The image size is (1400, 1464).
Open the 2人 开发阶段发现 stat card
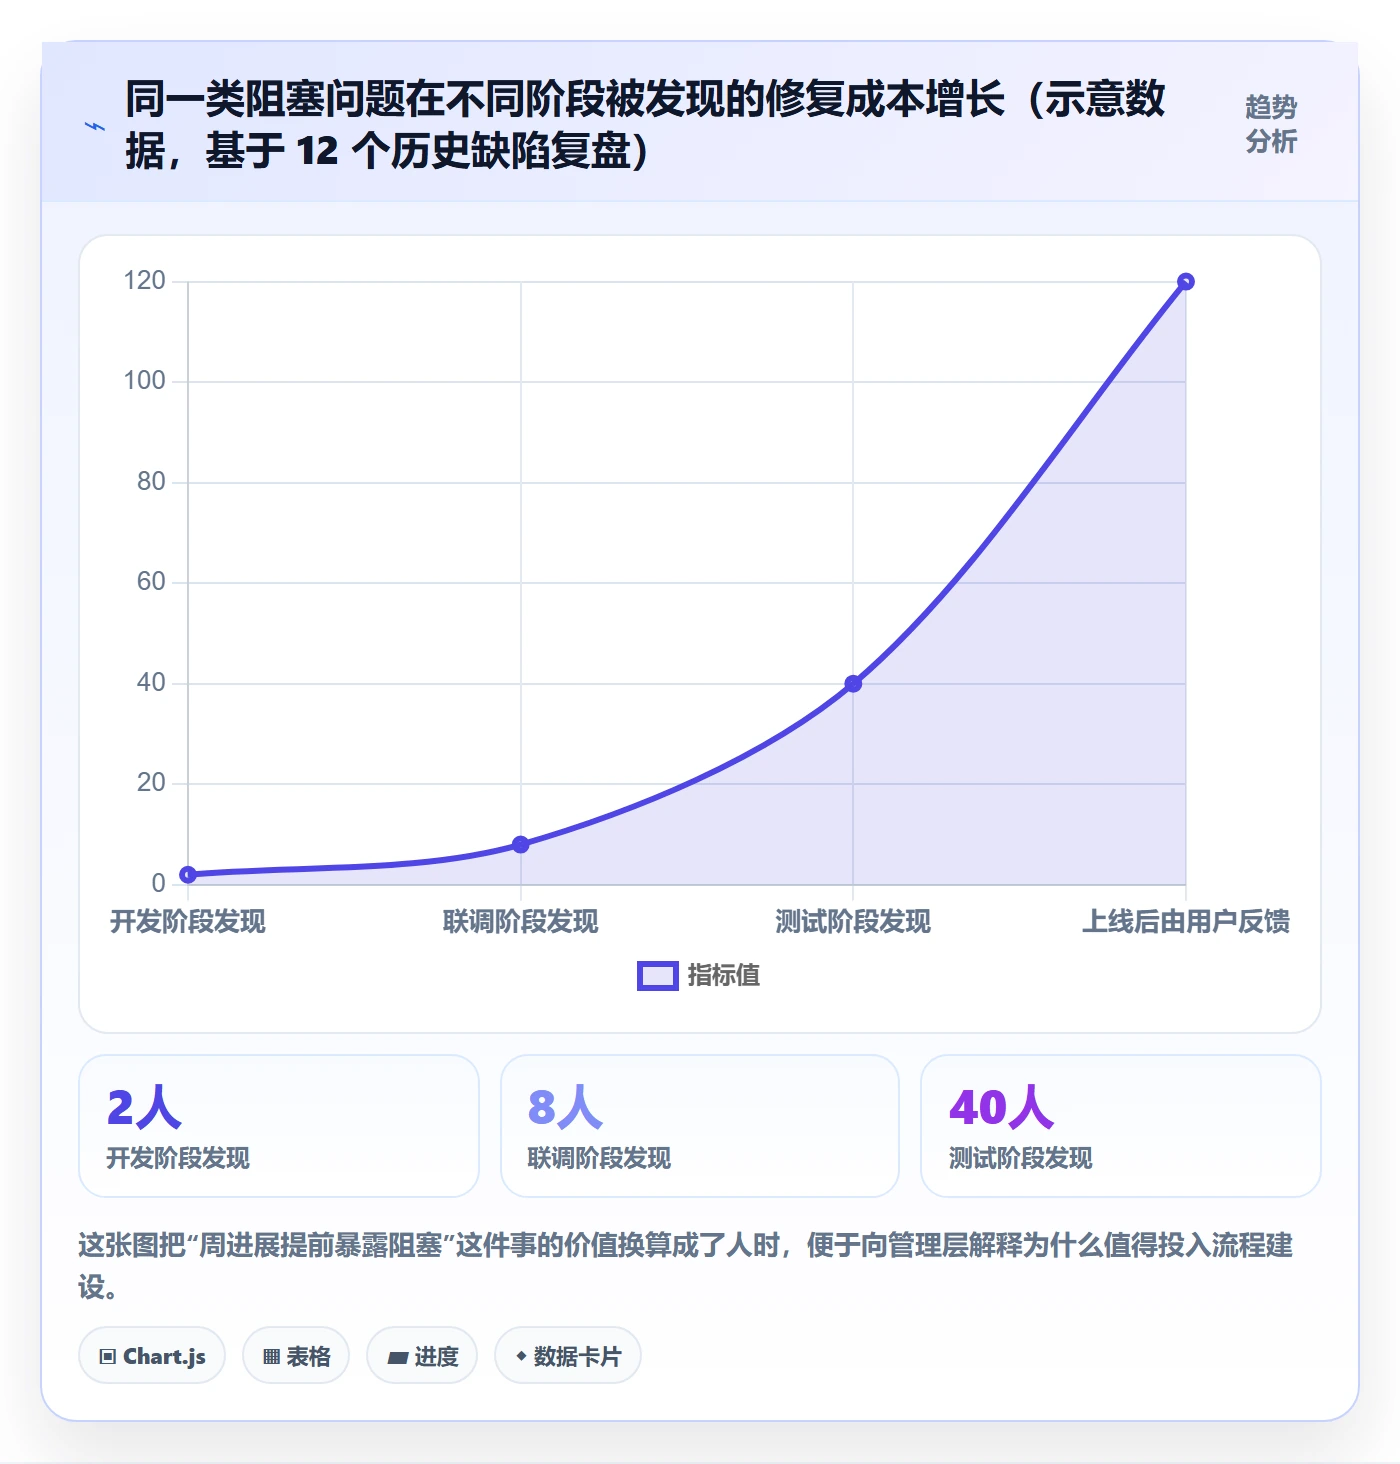[x=279, y=1126]
